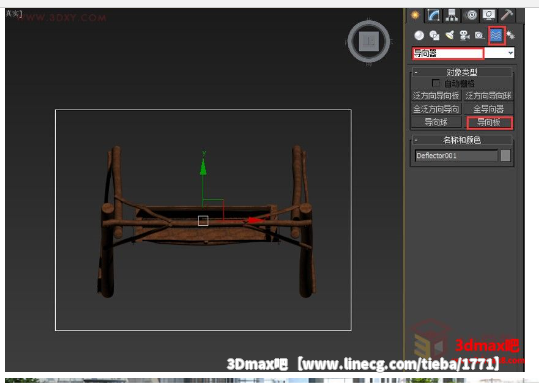
Task: Toggle the 自动栅格 checkbox
Action: pos(436,83)
